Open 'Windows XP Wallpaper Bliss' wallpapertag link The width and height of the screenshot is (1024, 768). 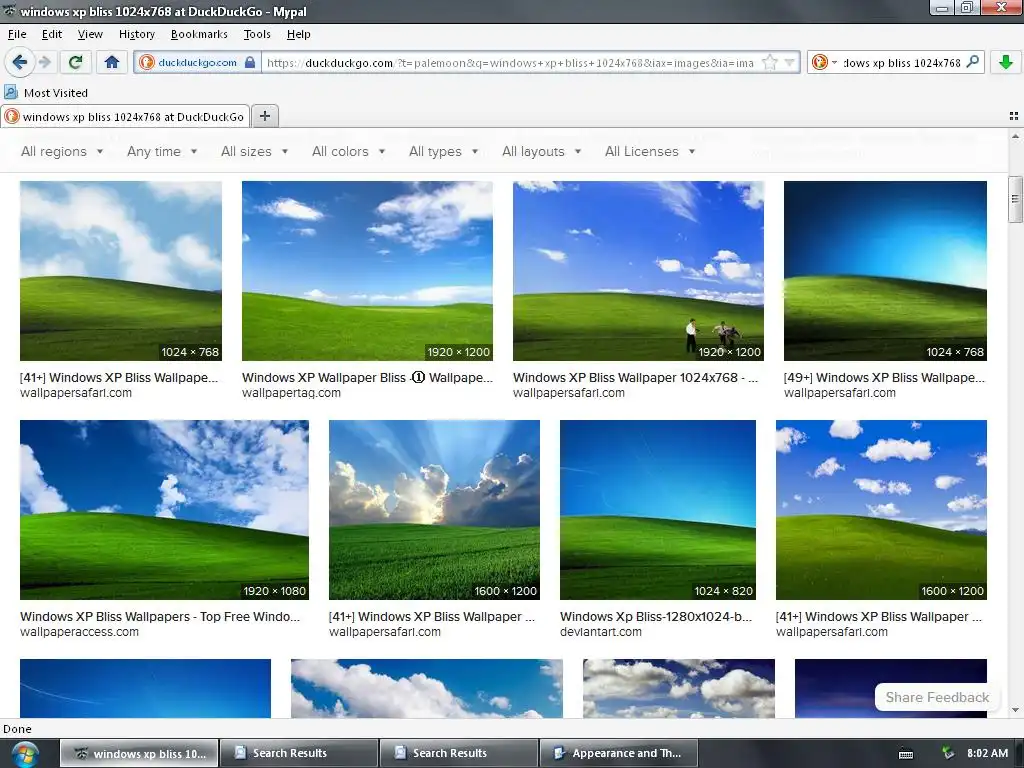click(367, 377)
